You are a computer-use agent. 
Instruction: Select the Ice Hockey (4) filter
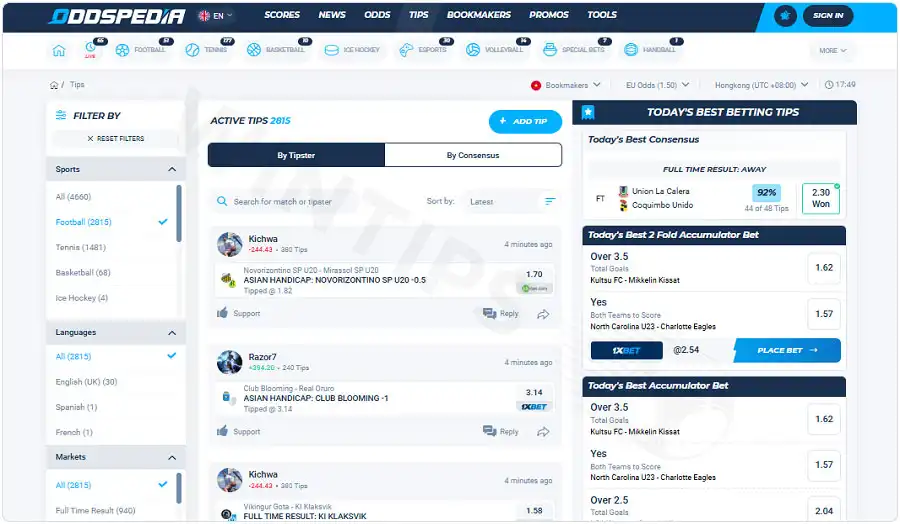tap(82, 298)
